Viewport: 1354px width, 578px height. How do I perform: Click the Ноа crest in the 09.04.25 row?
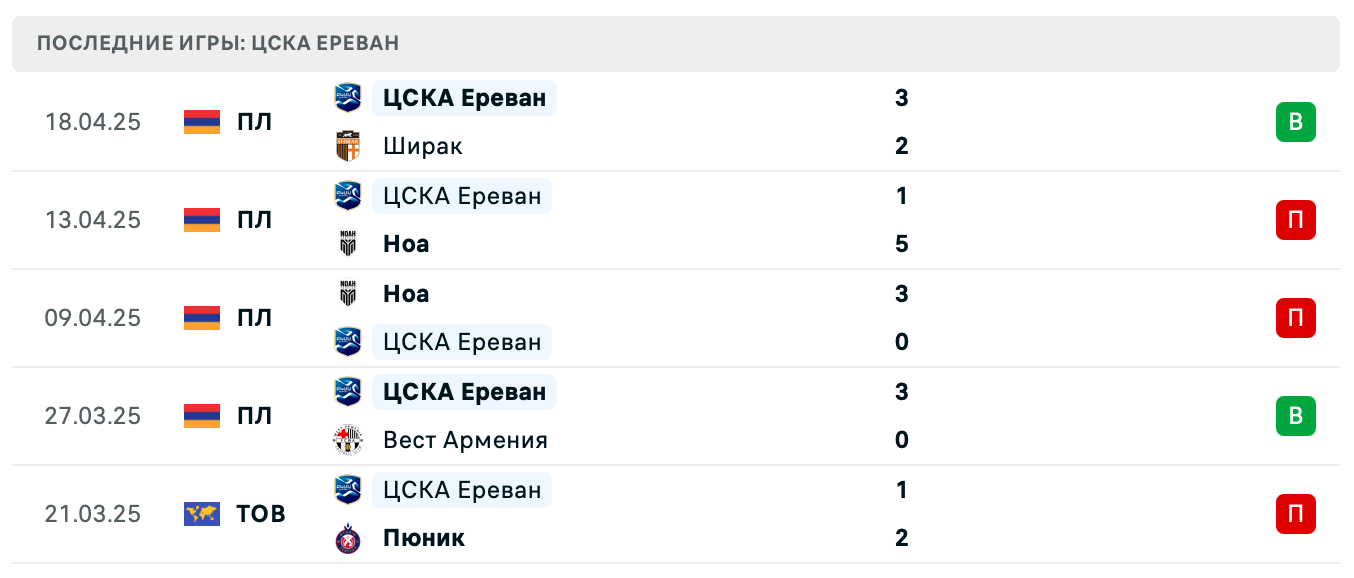tap(349, 294)
